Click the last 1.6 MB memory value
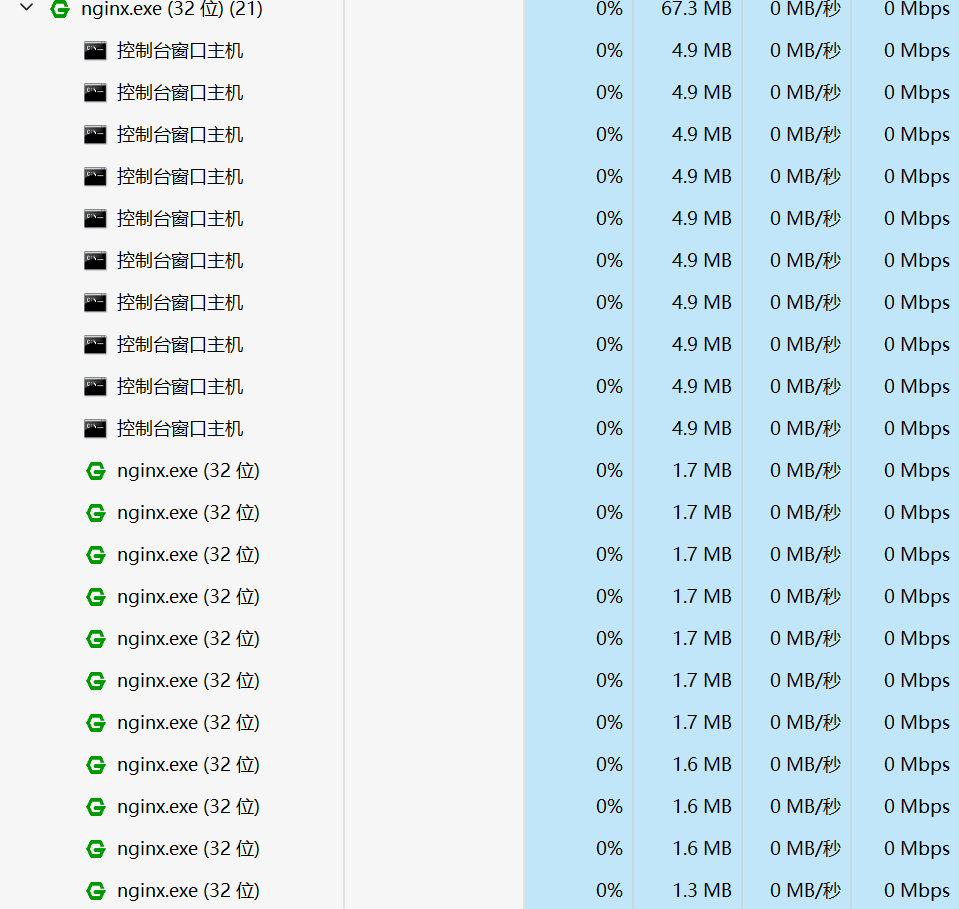Image resolution: width=959 pixels, height=909 pixels. (702, 848)
